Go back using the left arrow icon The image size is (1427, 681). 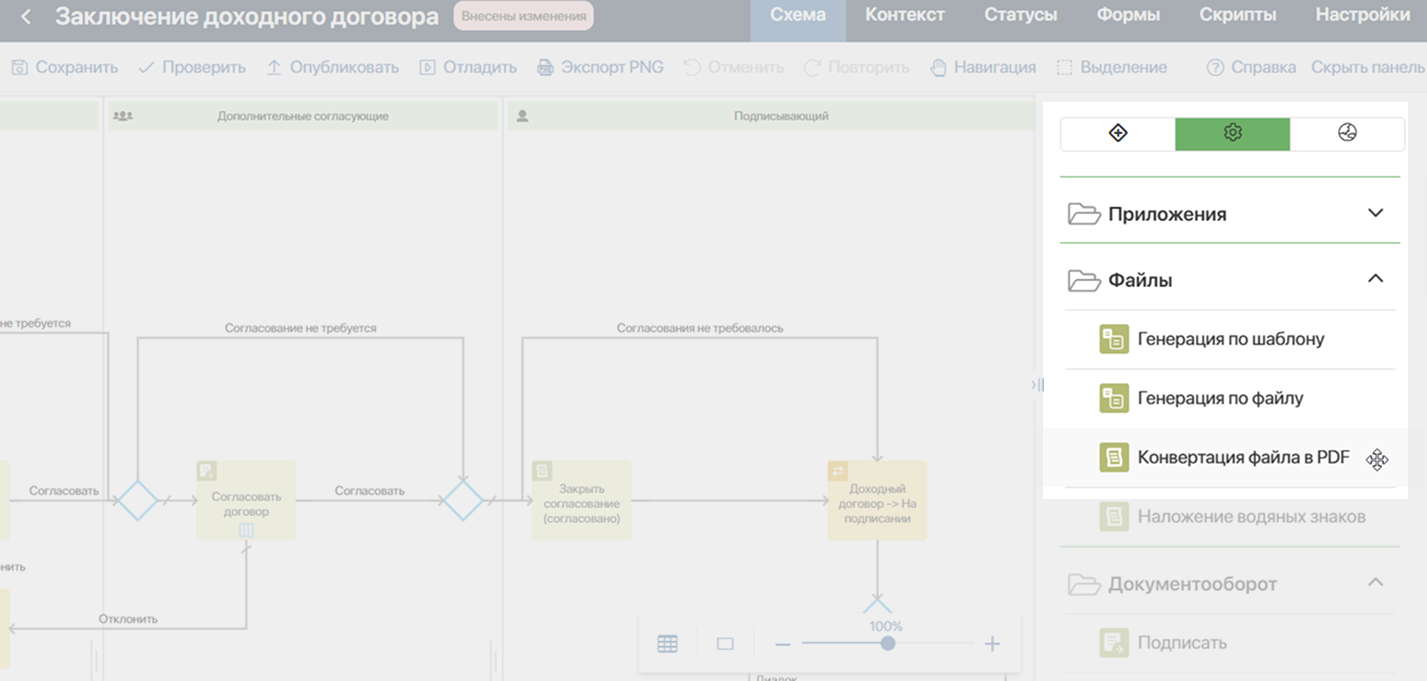point(26,17)
